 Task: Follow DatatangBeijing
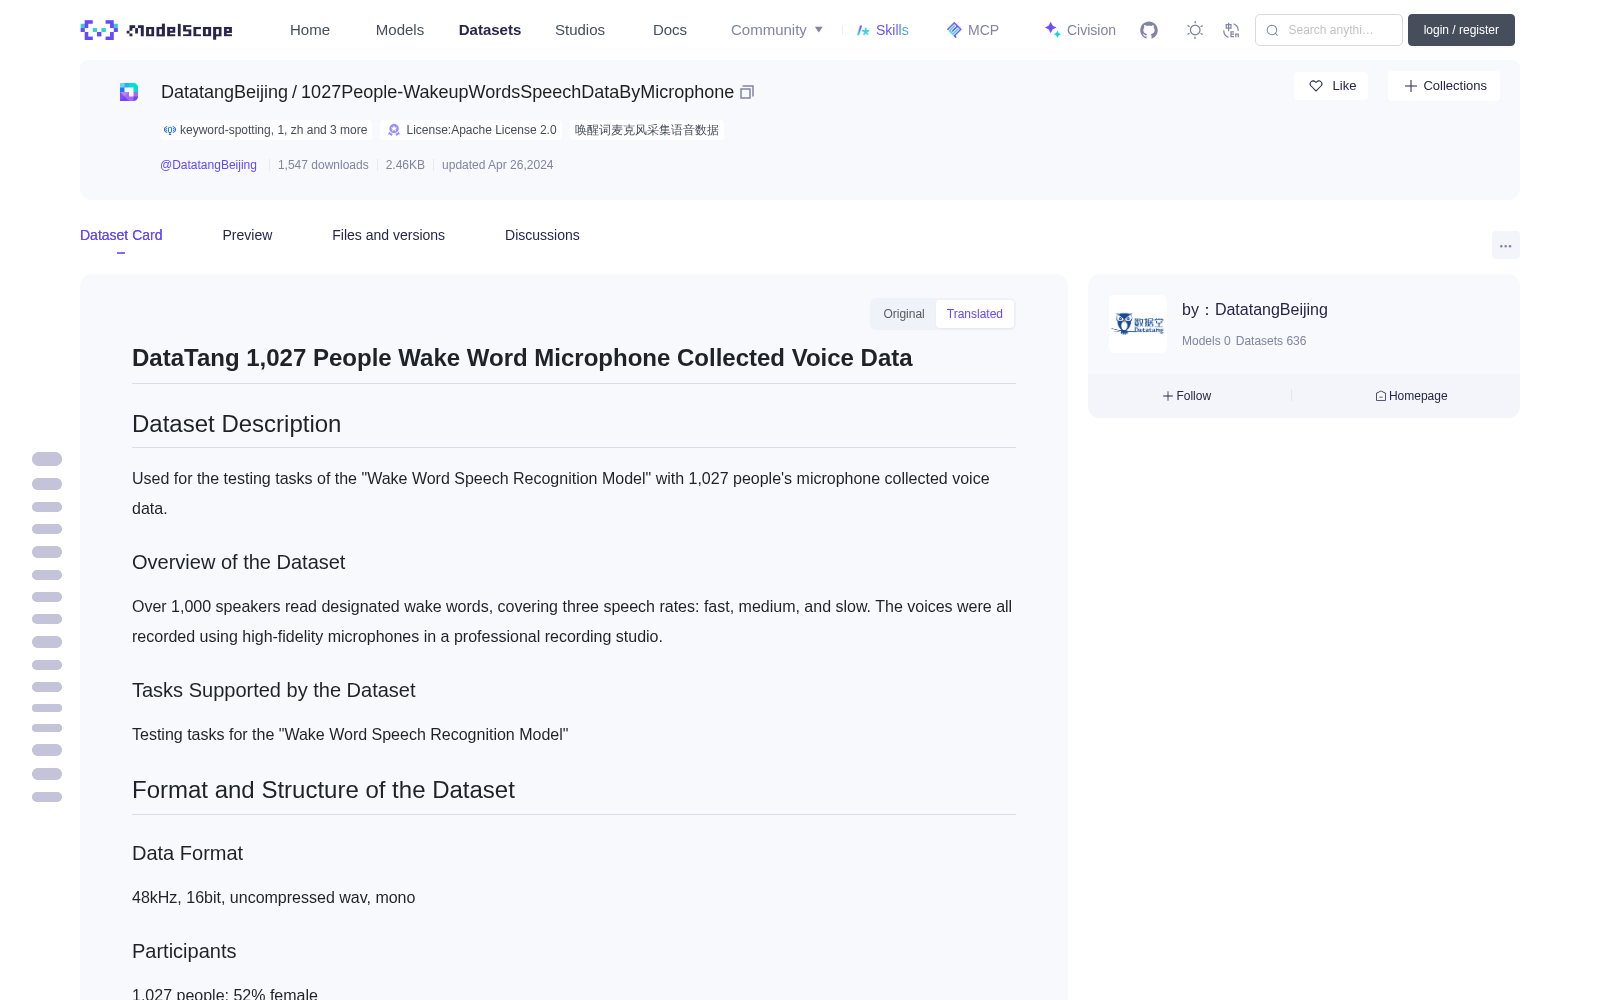1187,396
